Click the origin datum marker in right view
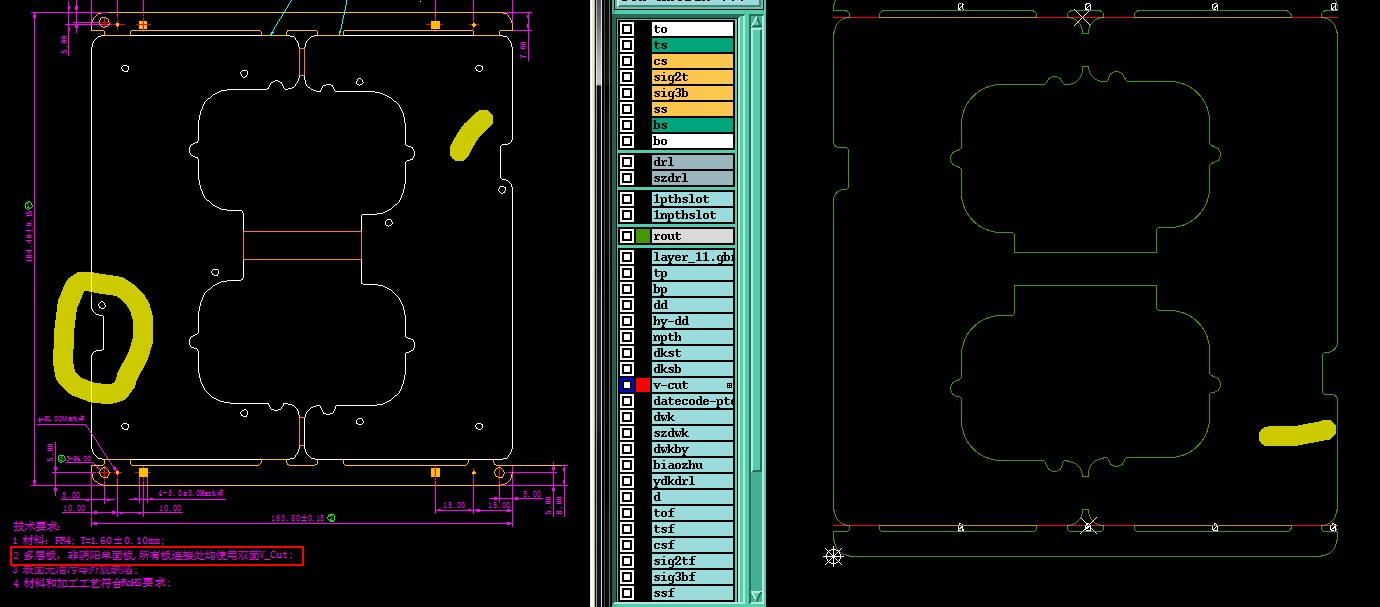Viewport: 1380px width, 607px height. pos(833,556)
